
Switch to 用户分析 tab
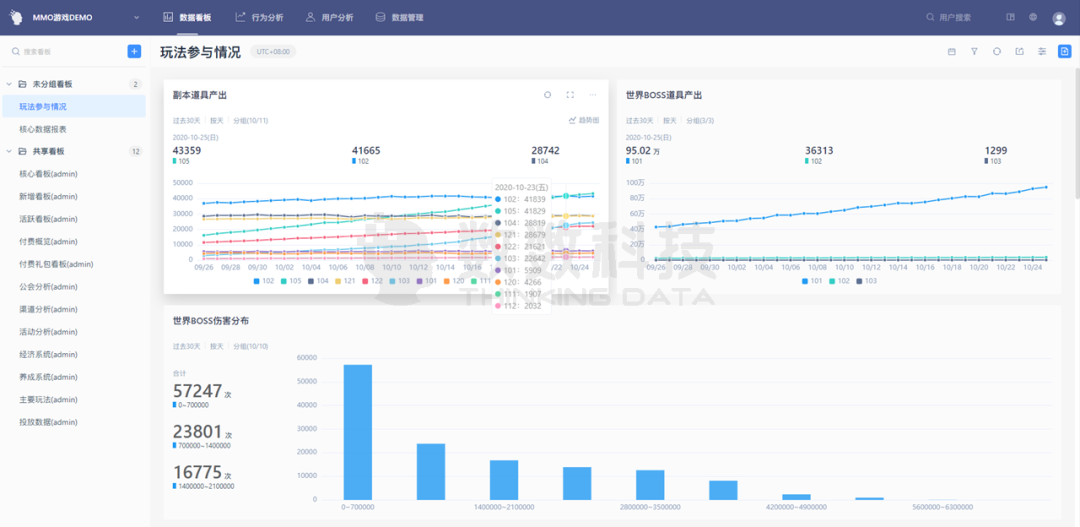tap(329, 17)
